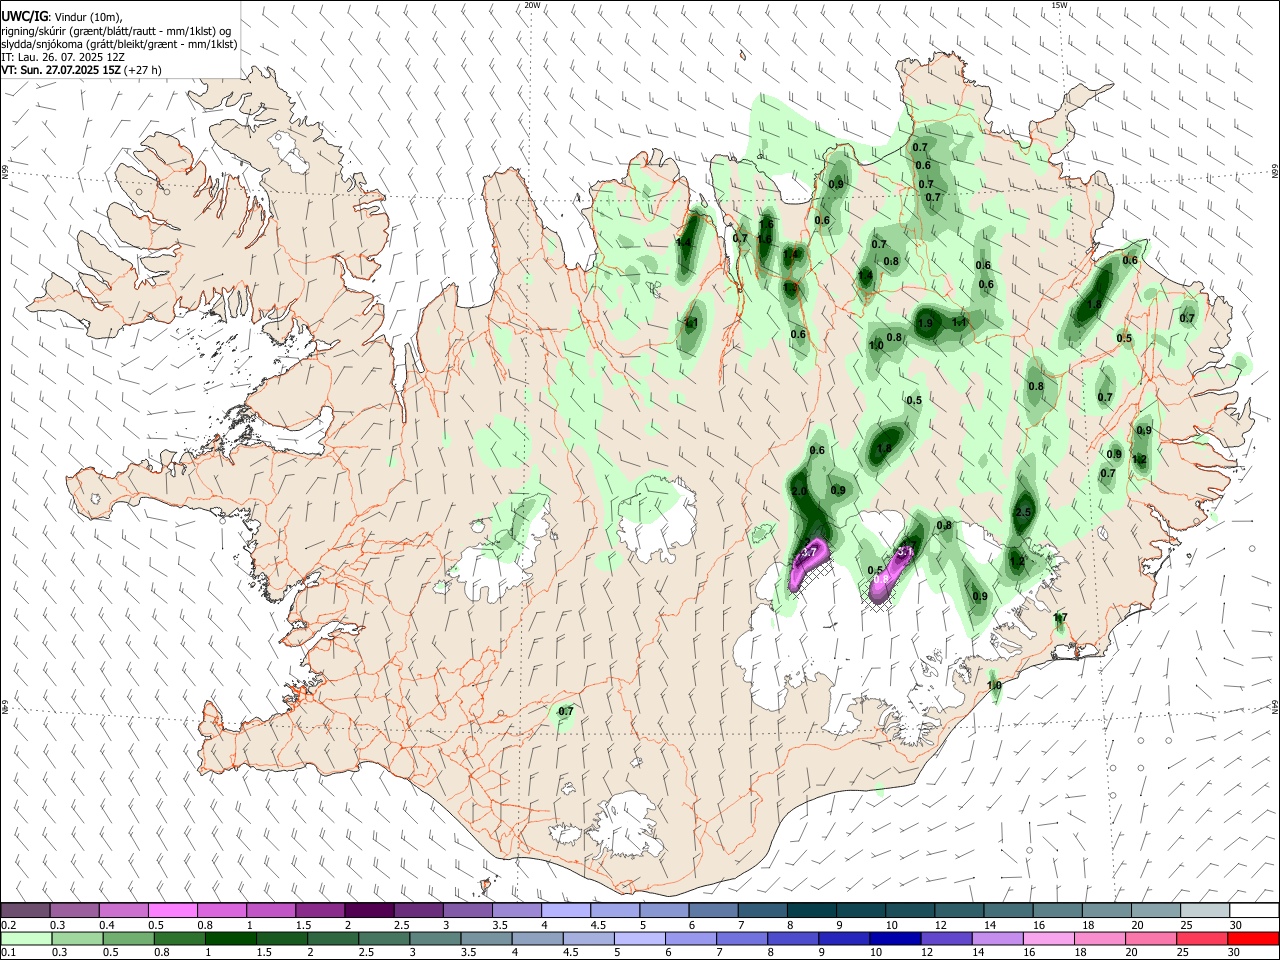Image resolution: width=1280 pixels, height=960 pixels.
Task: Click the 'rigning/skúrir' legend description line
Action: tap(116, 31)
